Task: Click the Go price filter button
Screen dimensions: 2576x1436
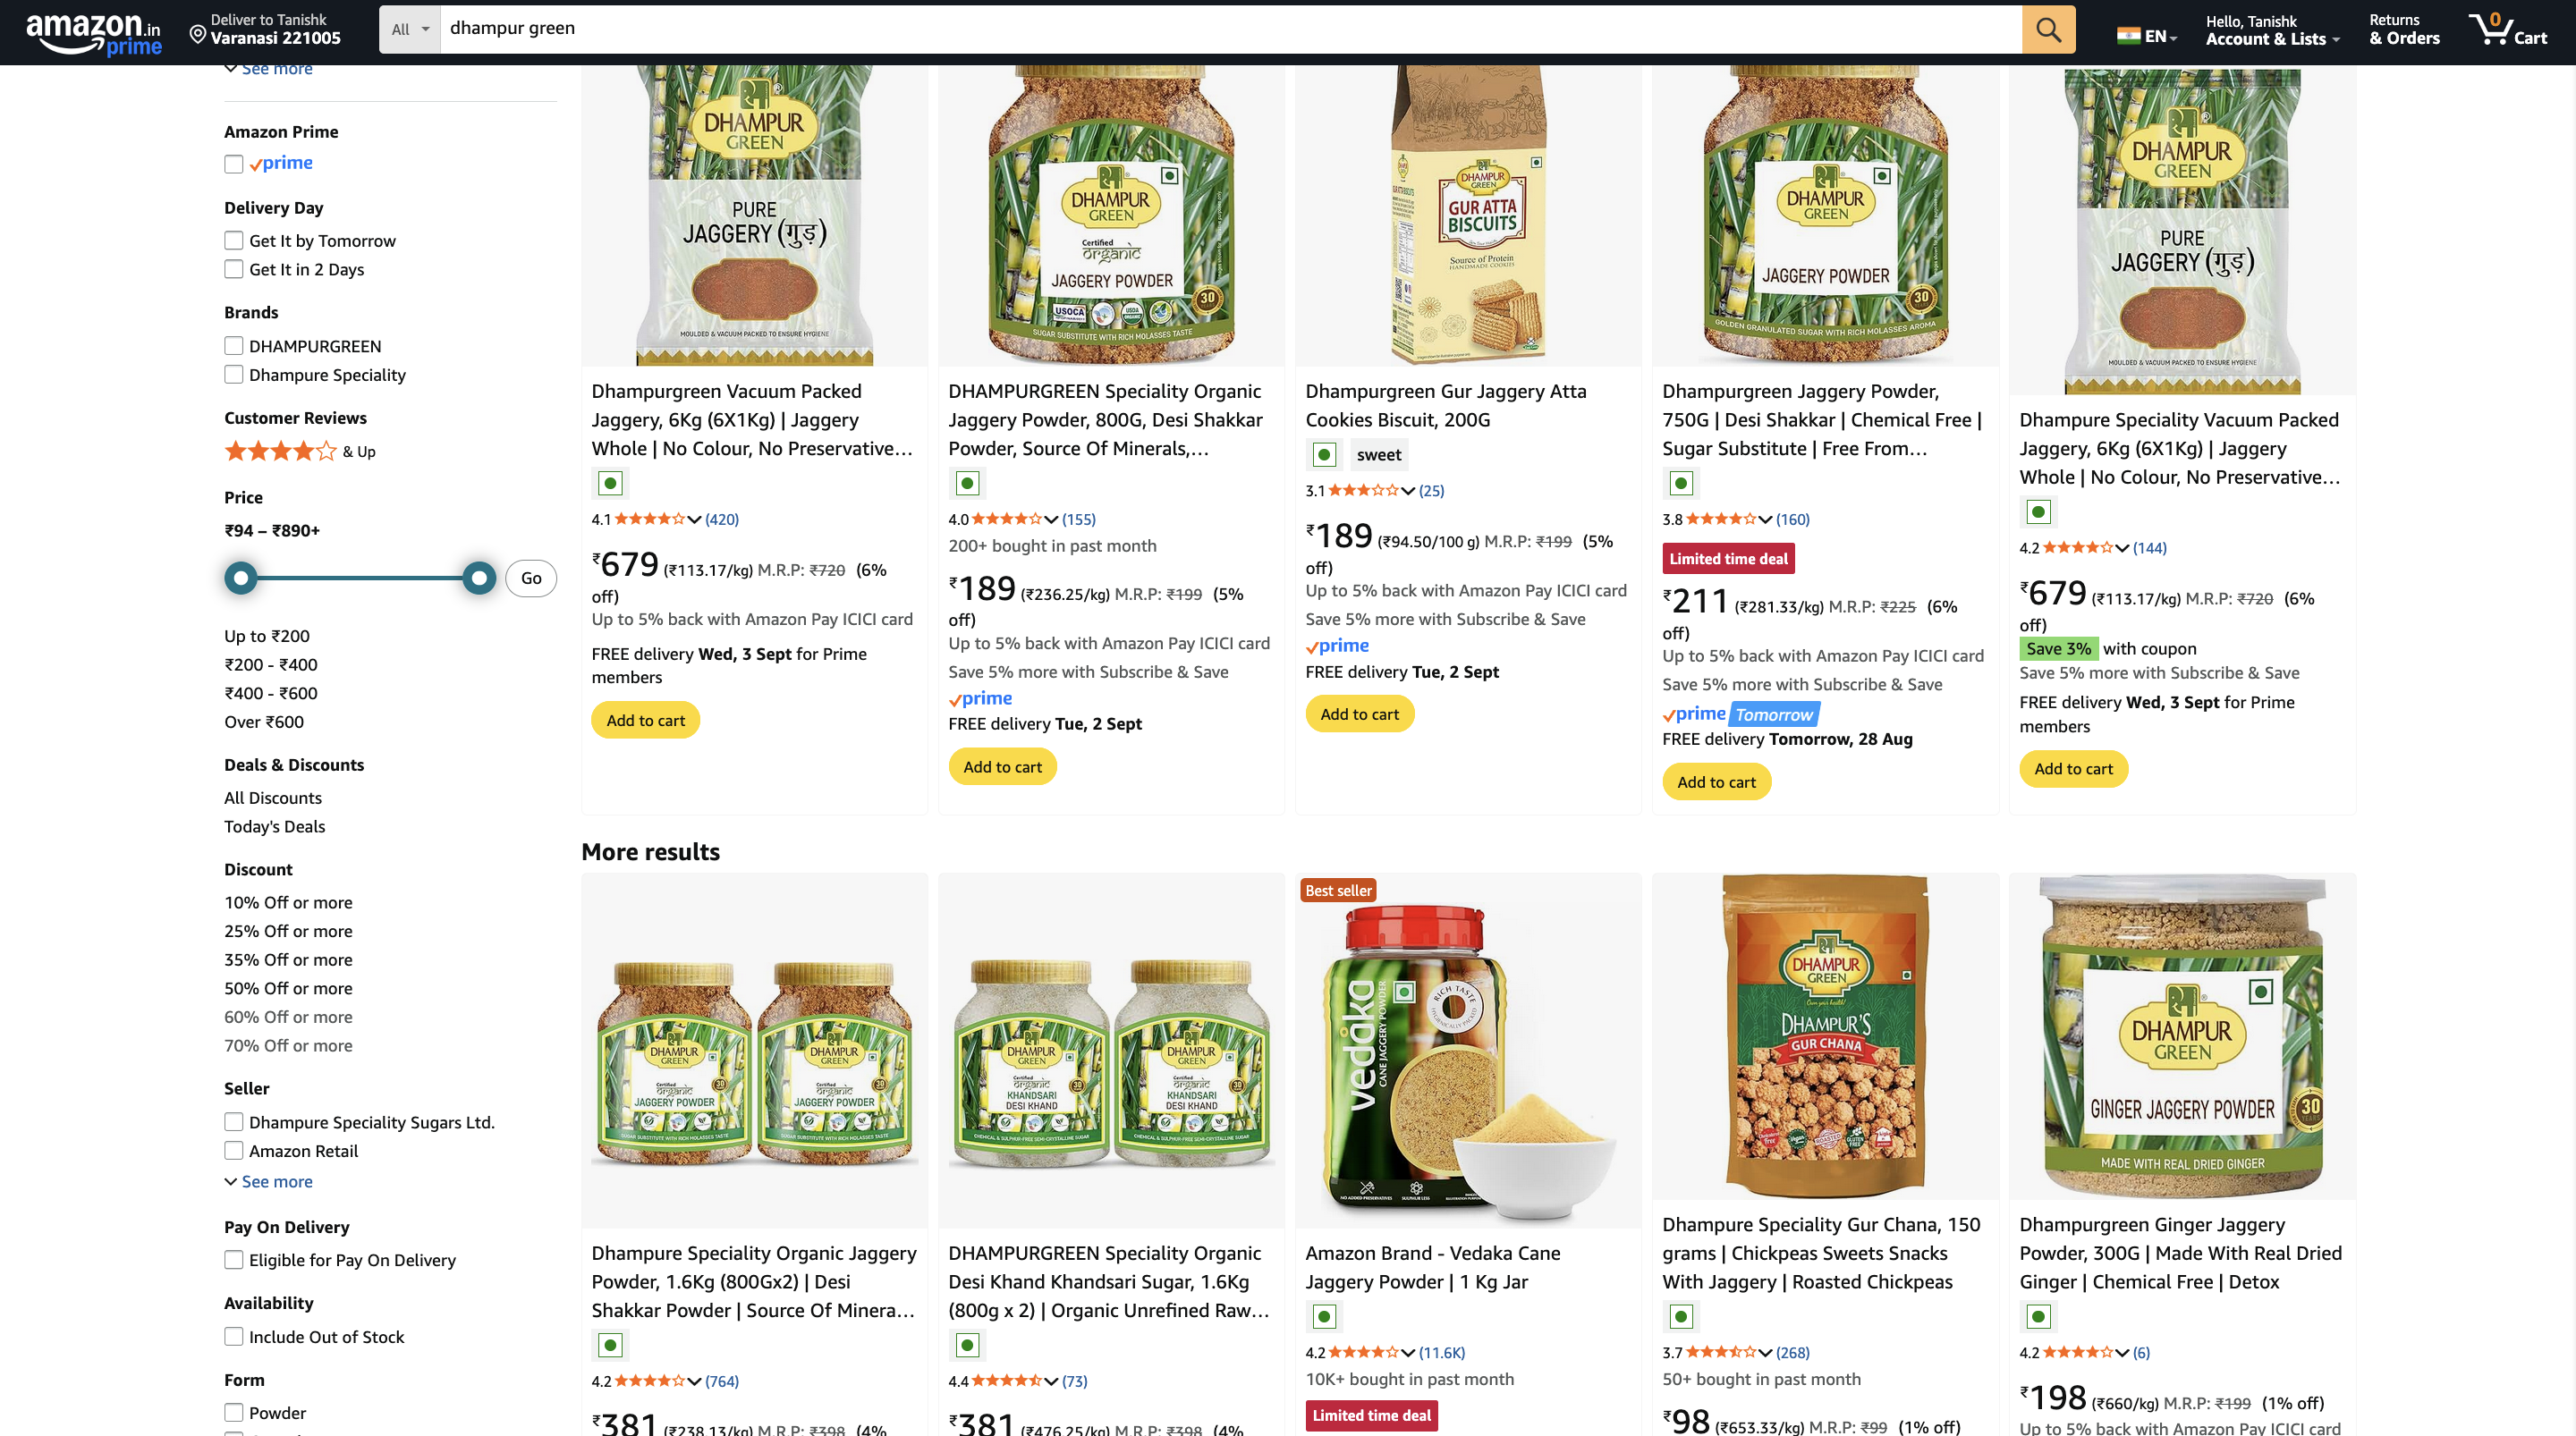Action: click(531, 578)
